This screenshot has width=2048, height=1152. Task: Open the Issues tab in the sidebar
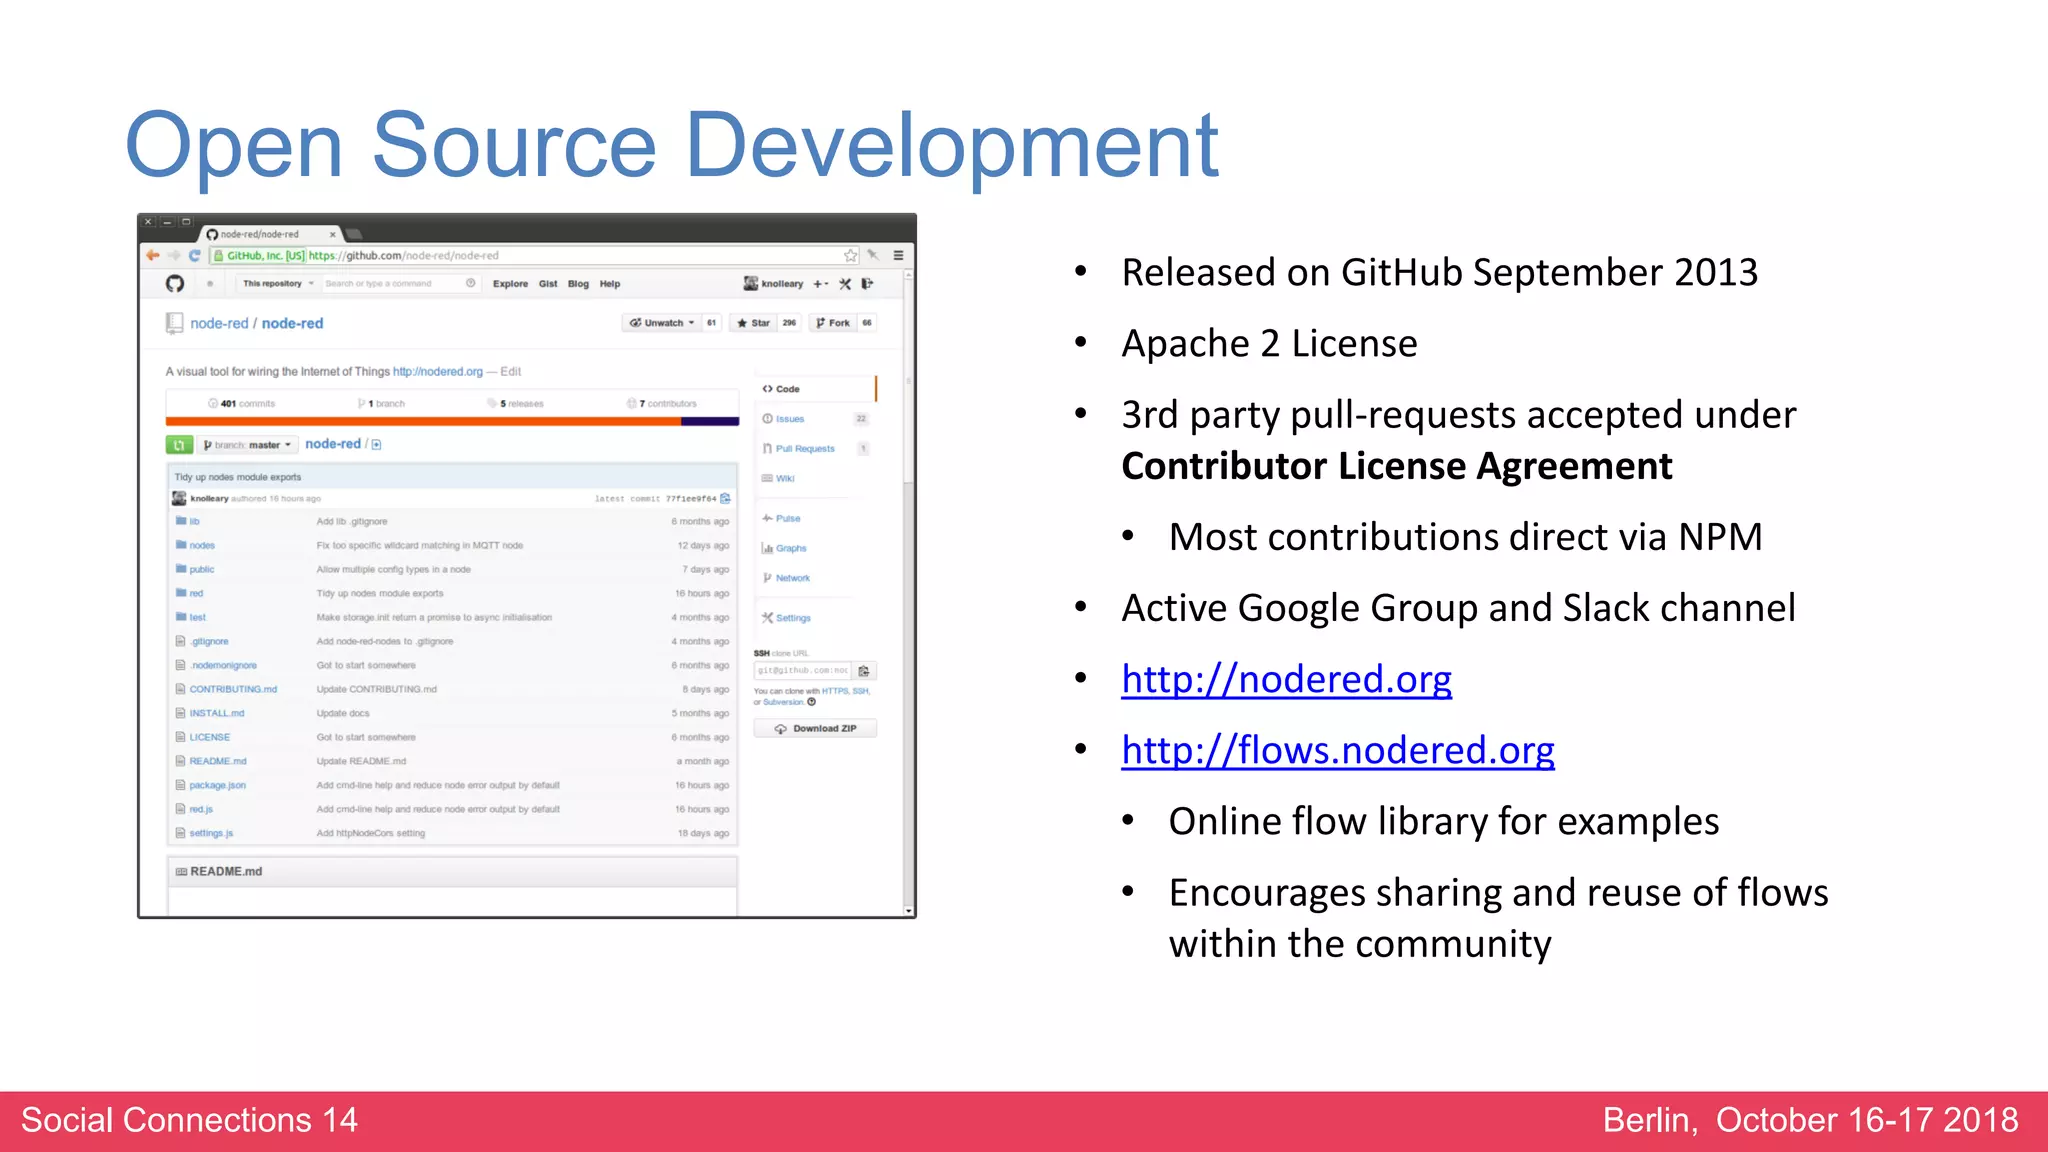790,419
